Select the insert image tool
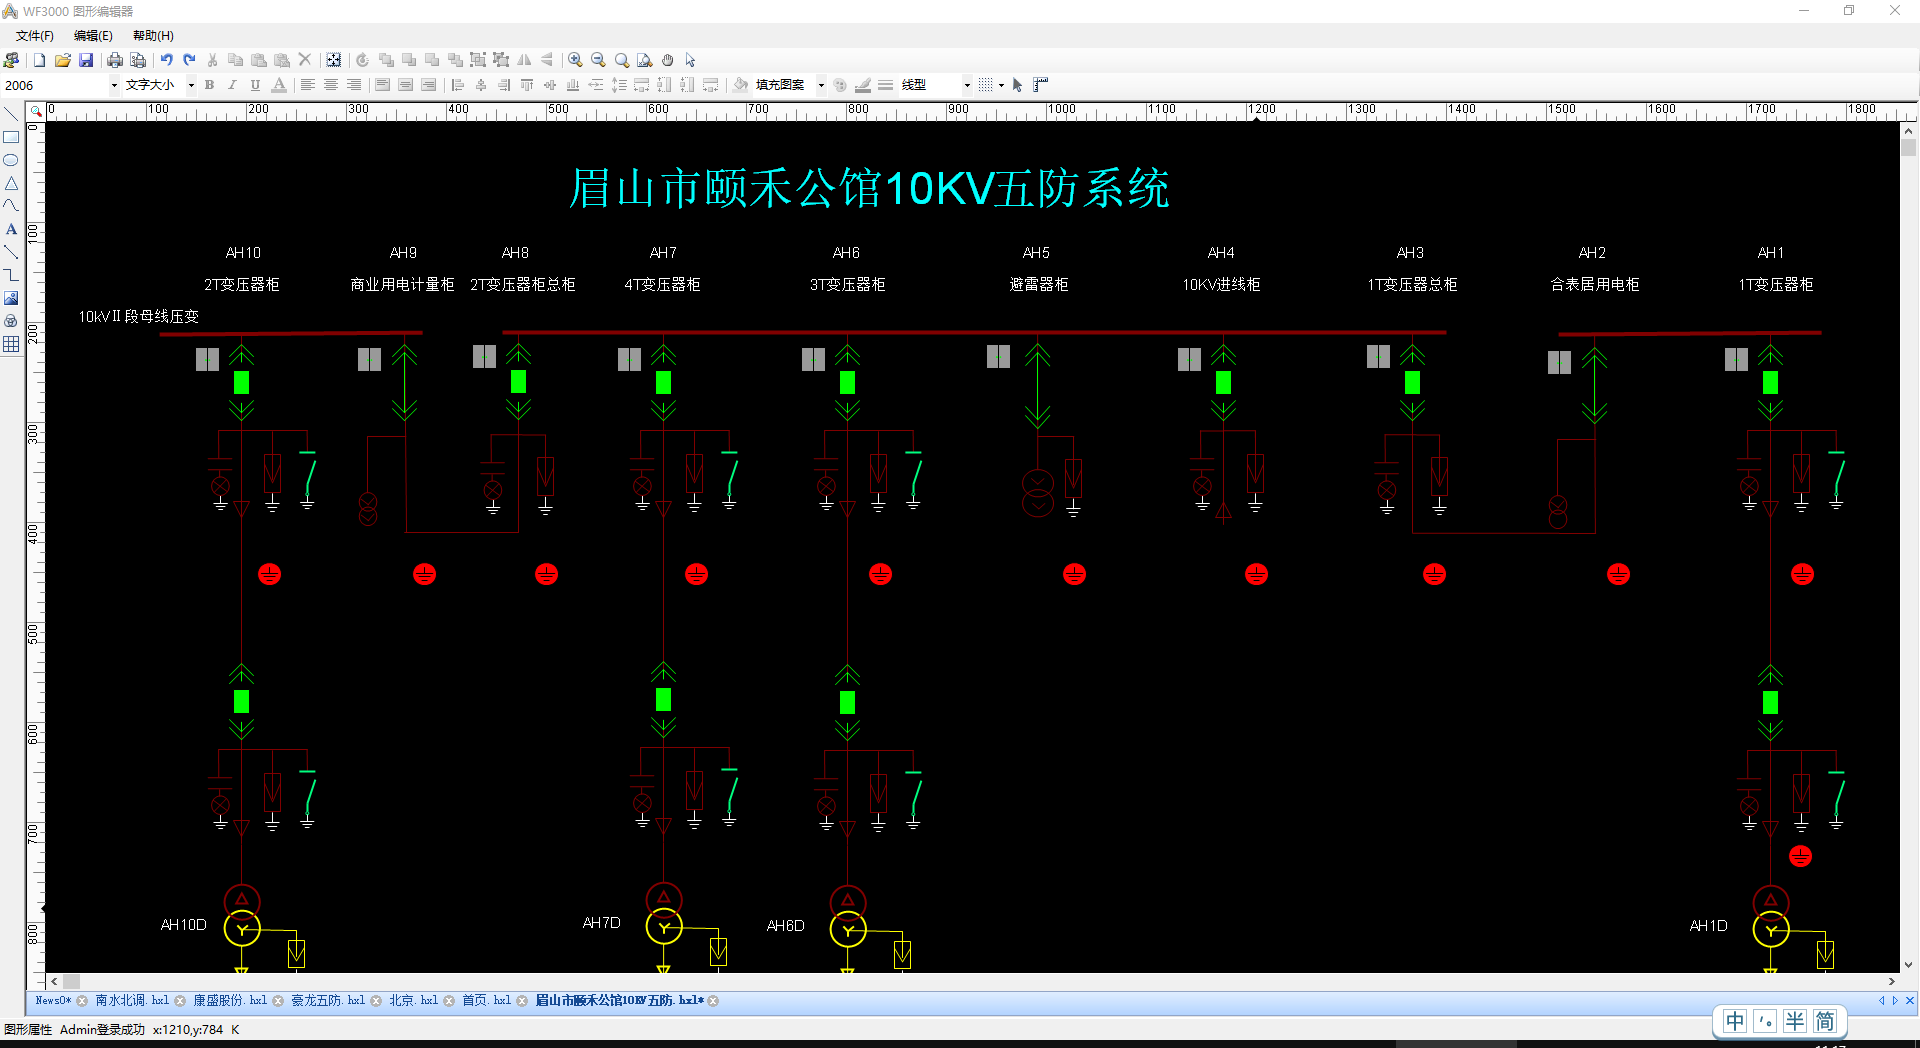The image size is (1920, 1048). pos(11,298)
